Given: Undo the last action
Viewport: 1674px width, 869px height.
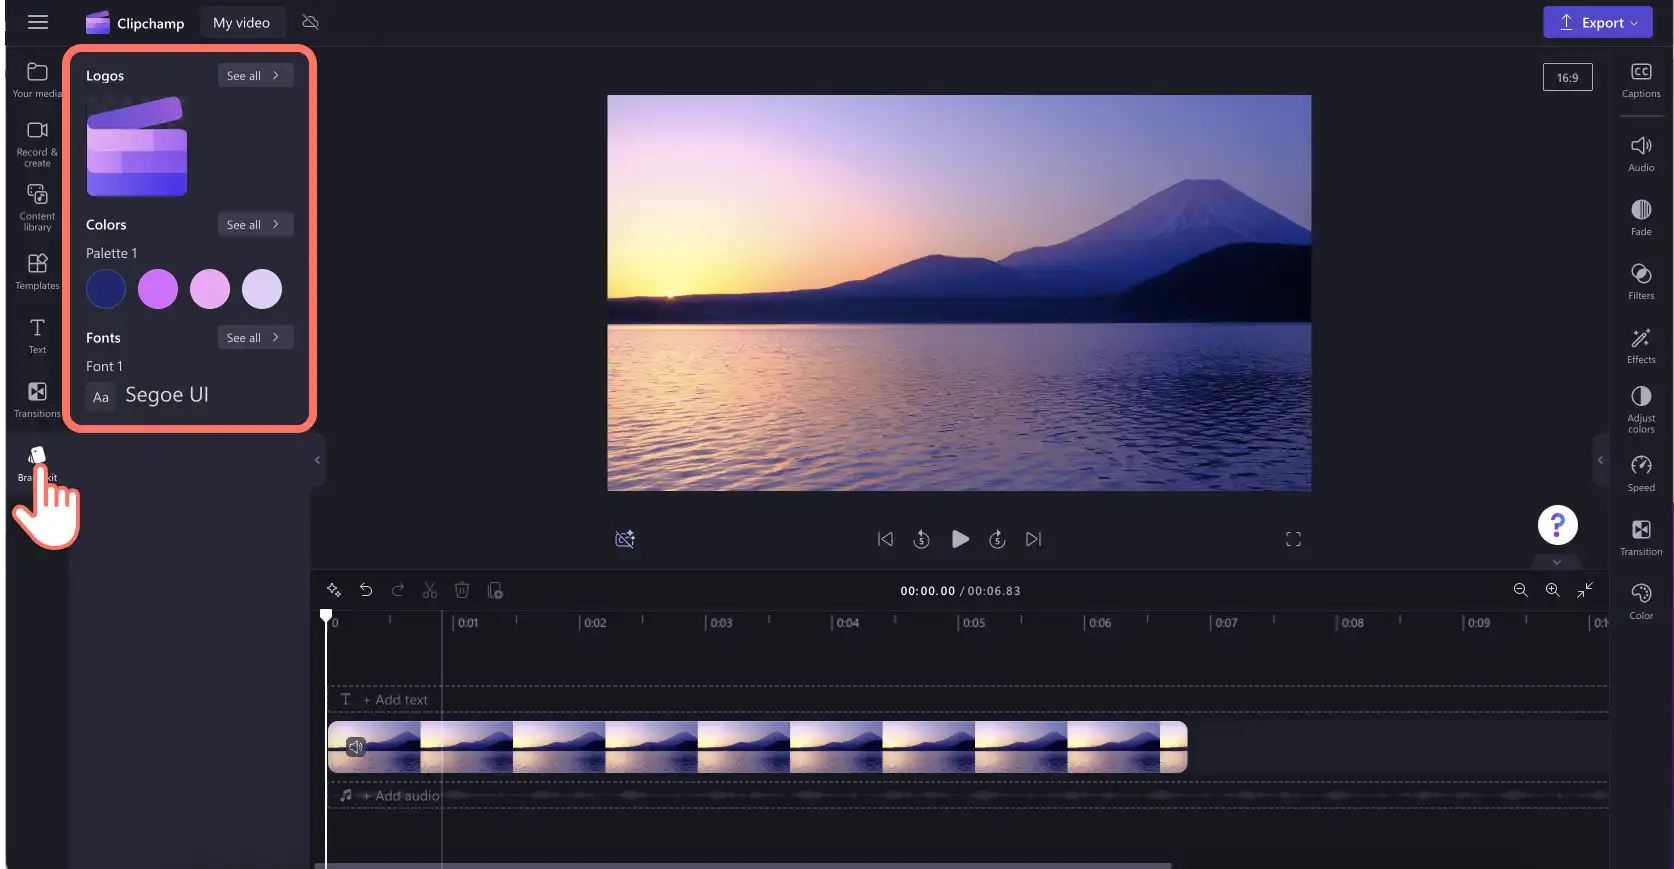Looking at the screenshot, I should click(366, 590).
